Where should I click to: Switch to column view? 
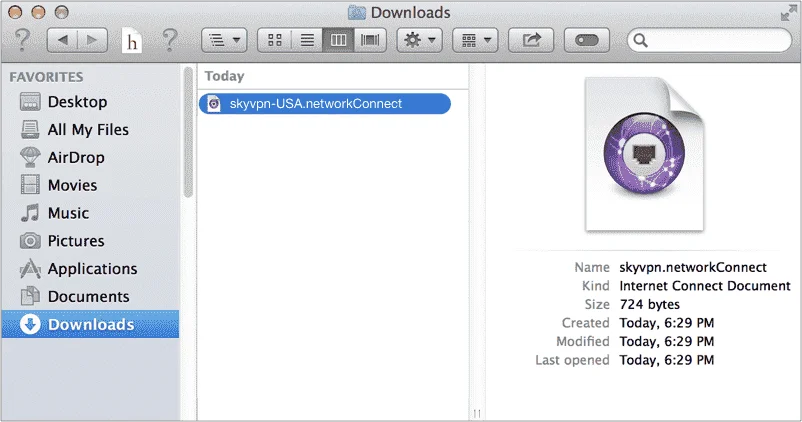pyautogui.click(x=338, y=40)
